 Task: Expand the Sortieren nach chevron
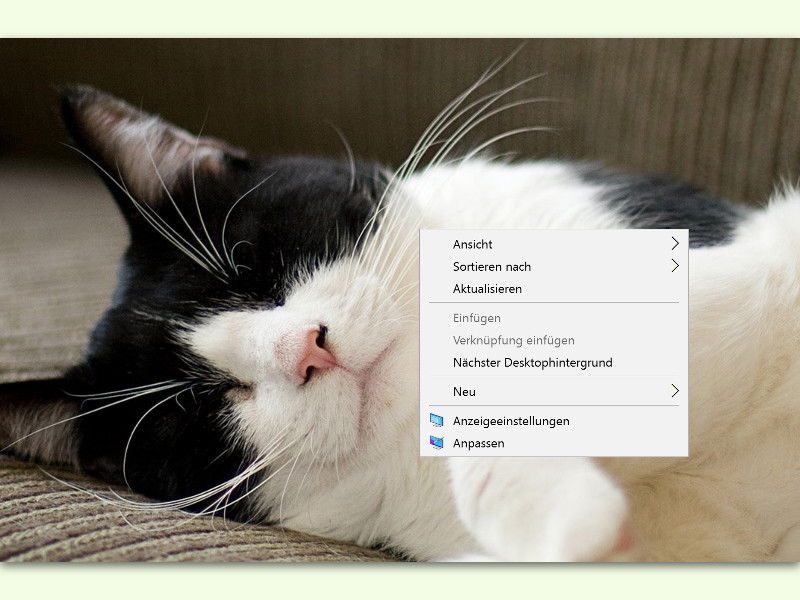[x=675, y=266]
